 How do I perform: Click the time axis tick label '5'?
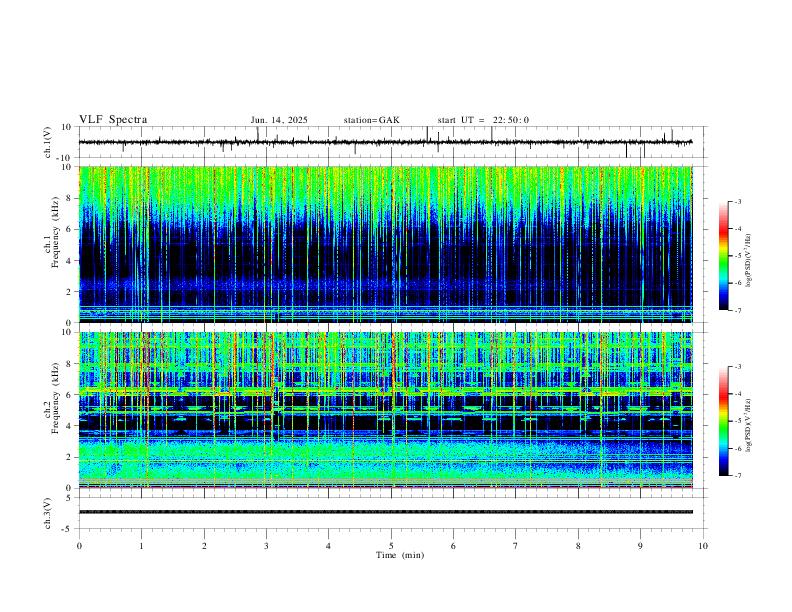(391, 546)
